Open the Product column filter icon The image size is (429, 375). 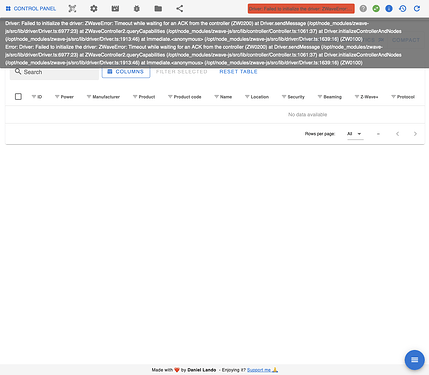pos(135,97)
